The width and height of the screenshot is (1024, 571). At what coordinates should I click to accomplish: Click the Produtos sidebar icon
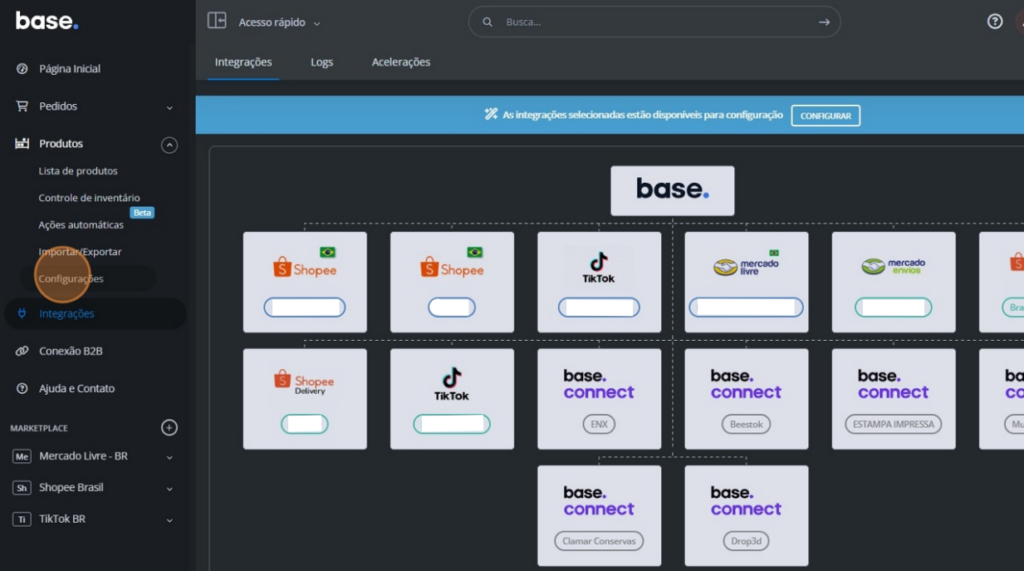coord(22,143)
